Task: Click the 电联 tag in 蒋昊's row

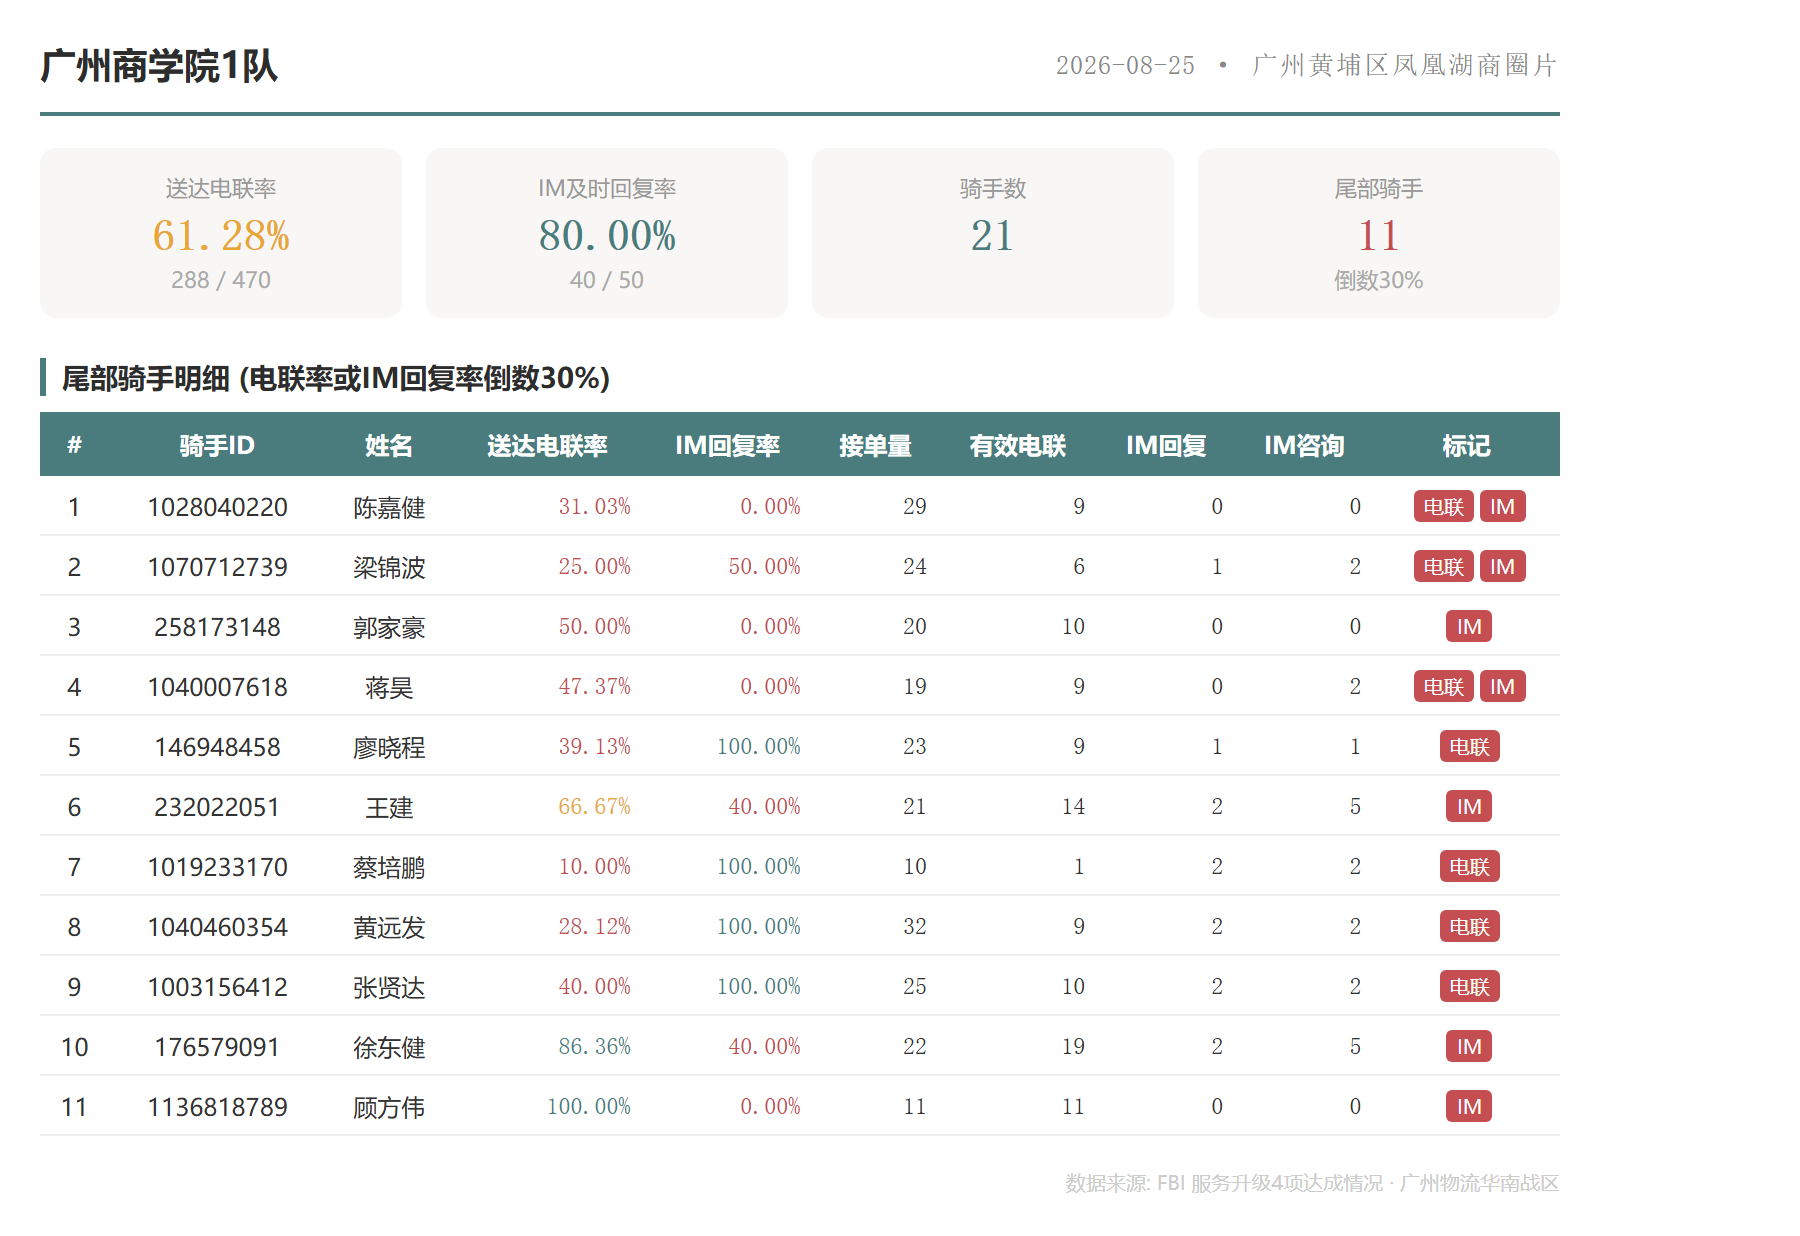Action: pyautogui.click(x=1444, y=686)
